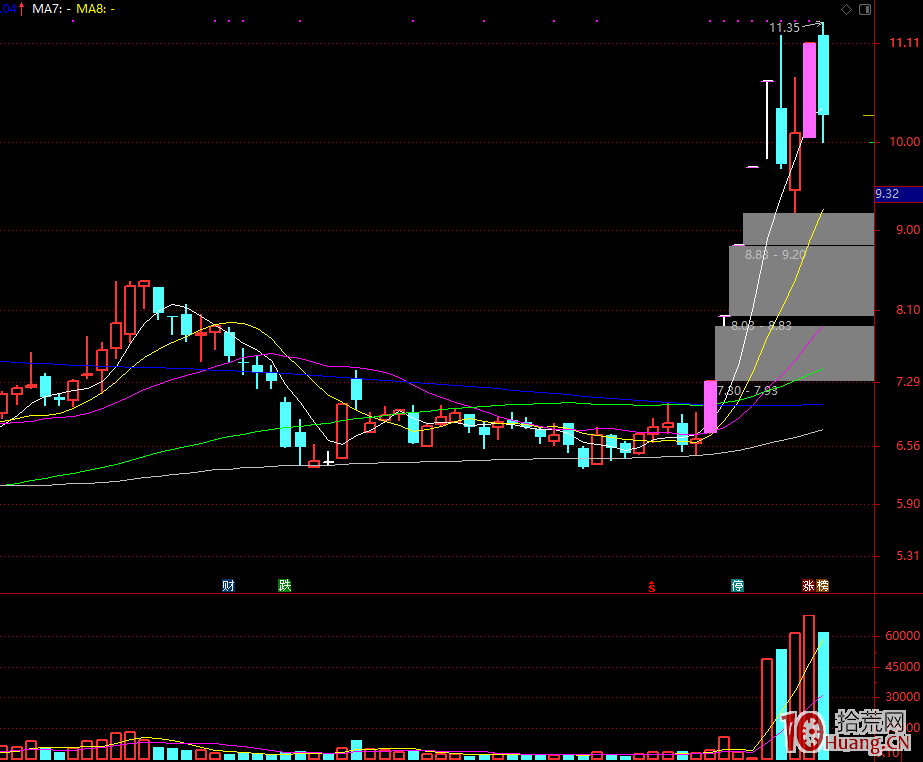Click the 8.10 price axis label
This screenshot has height=762, width=923.
pos(908,310)
